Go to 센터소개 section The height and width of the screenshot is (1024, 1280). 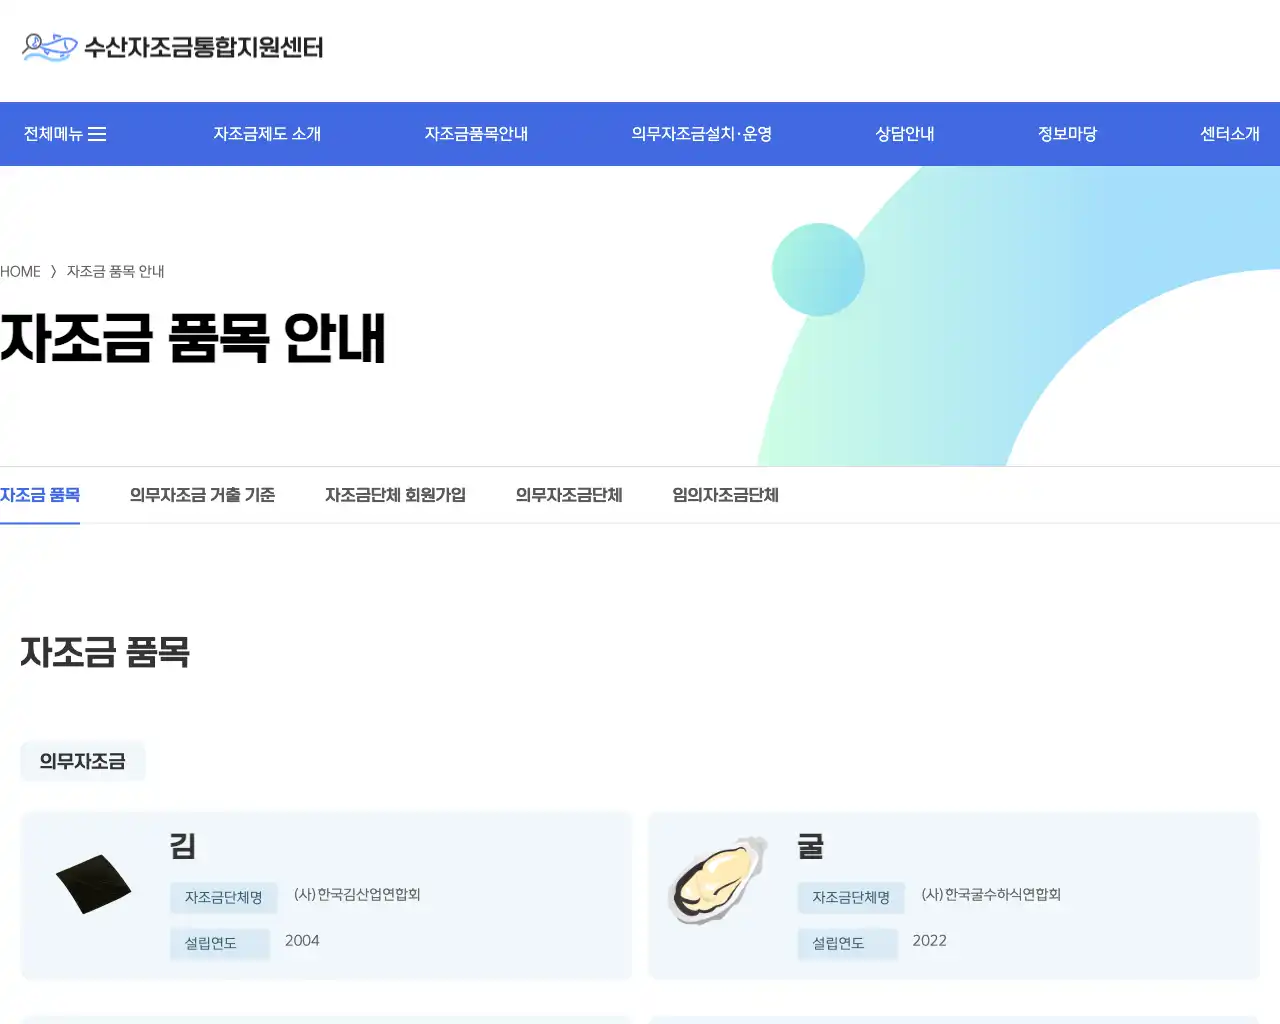coord(1230,133)
